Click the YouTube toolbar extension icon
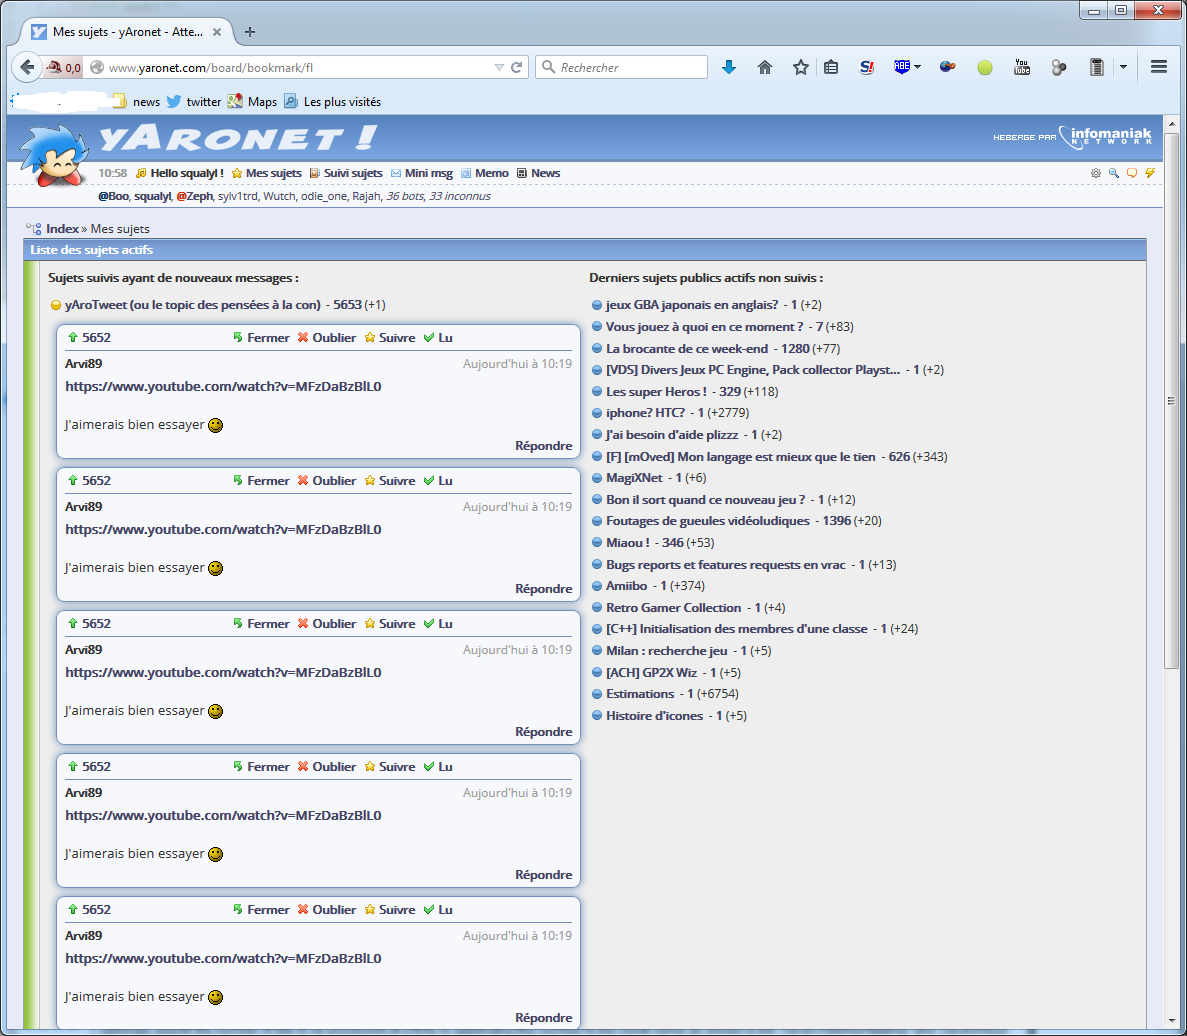 coord(1021,67)
